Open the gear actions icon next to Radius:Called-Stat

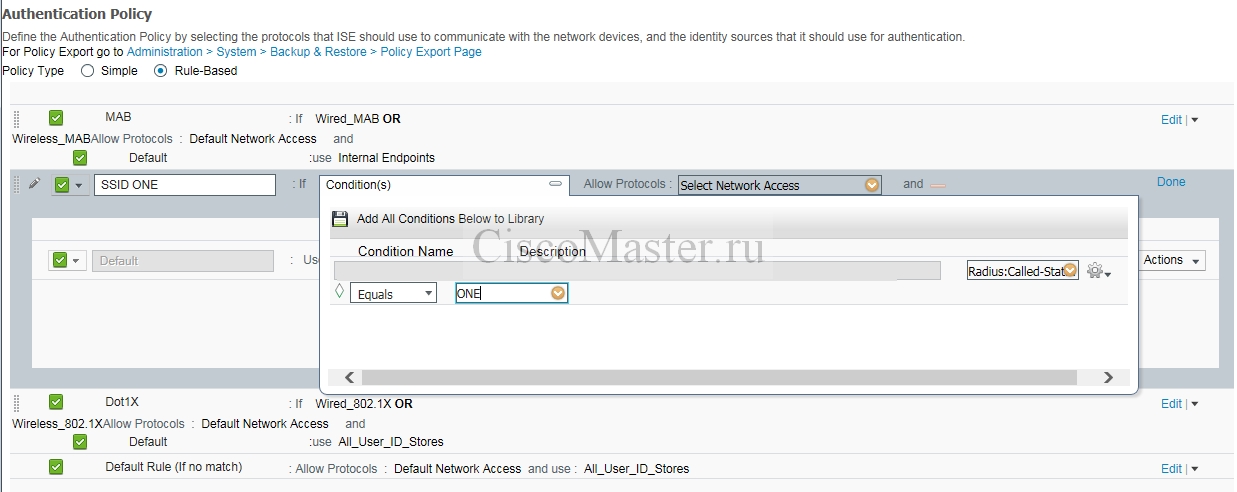click(x=1099, y=271)
